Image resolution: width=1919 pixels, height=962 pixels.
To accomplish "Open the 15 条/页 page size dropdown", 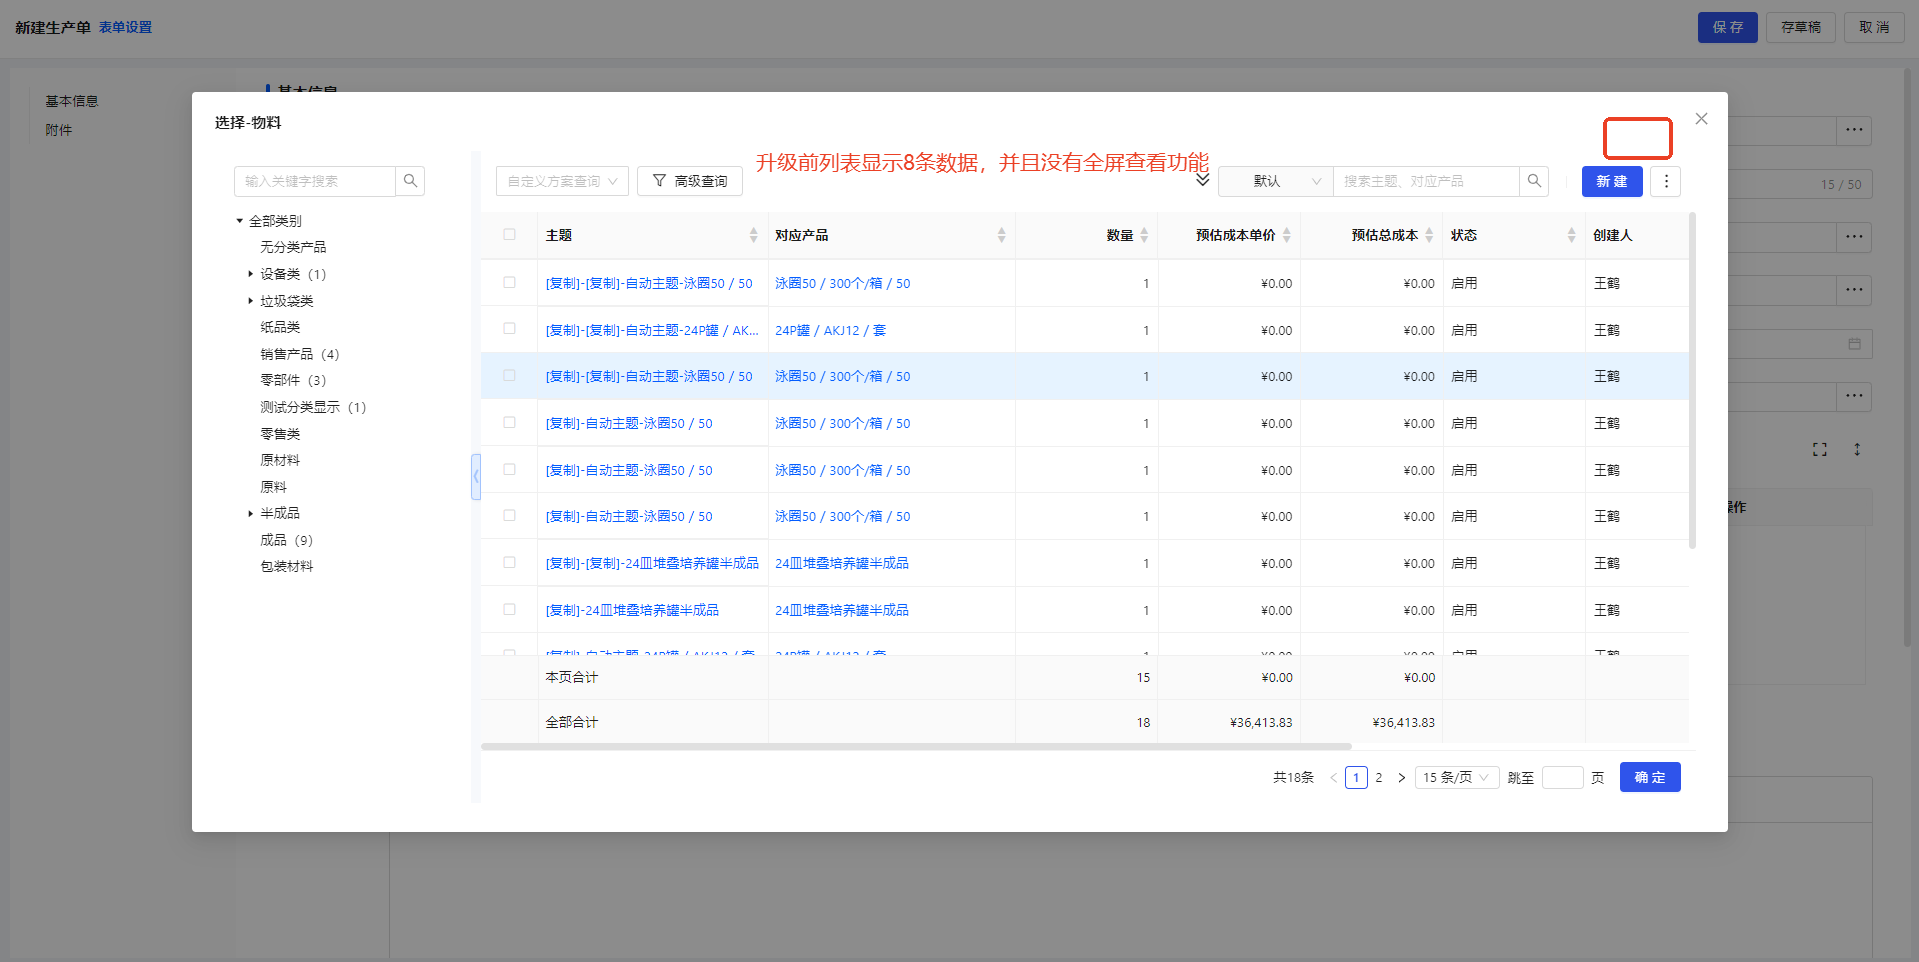I will point(1456,777).
